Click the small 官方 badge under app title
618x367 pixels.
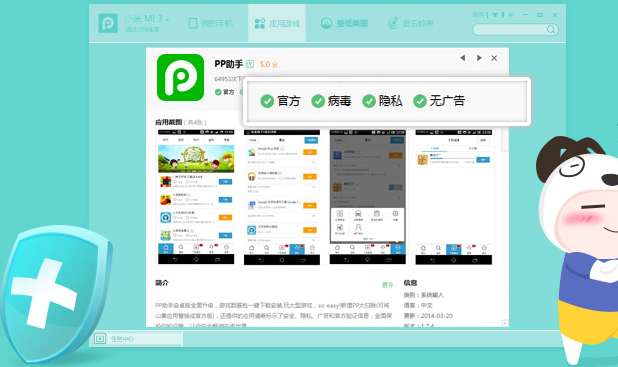tap(225, 92)
